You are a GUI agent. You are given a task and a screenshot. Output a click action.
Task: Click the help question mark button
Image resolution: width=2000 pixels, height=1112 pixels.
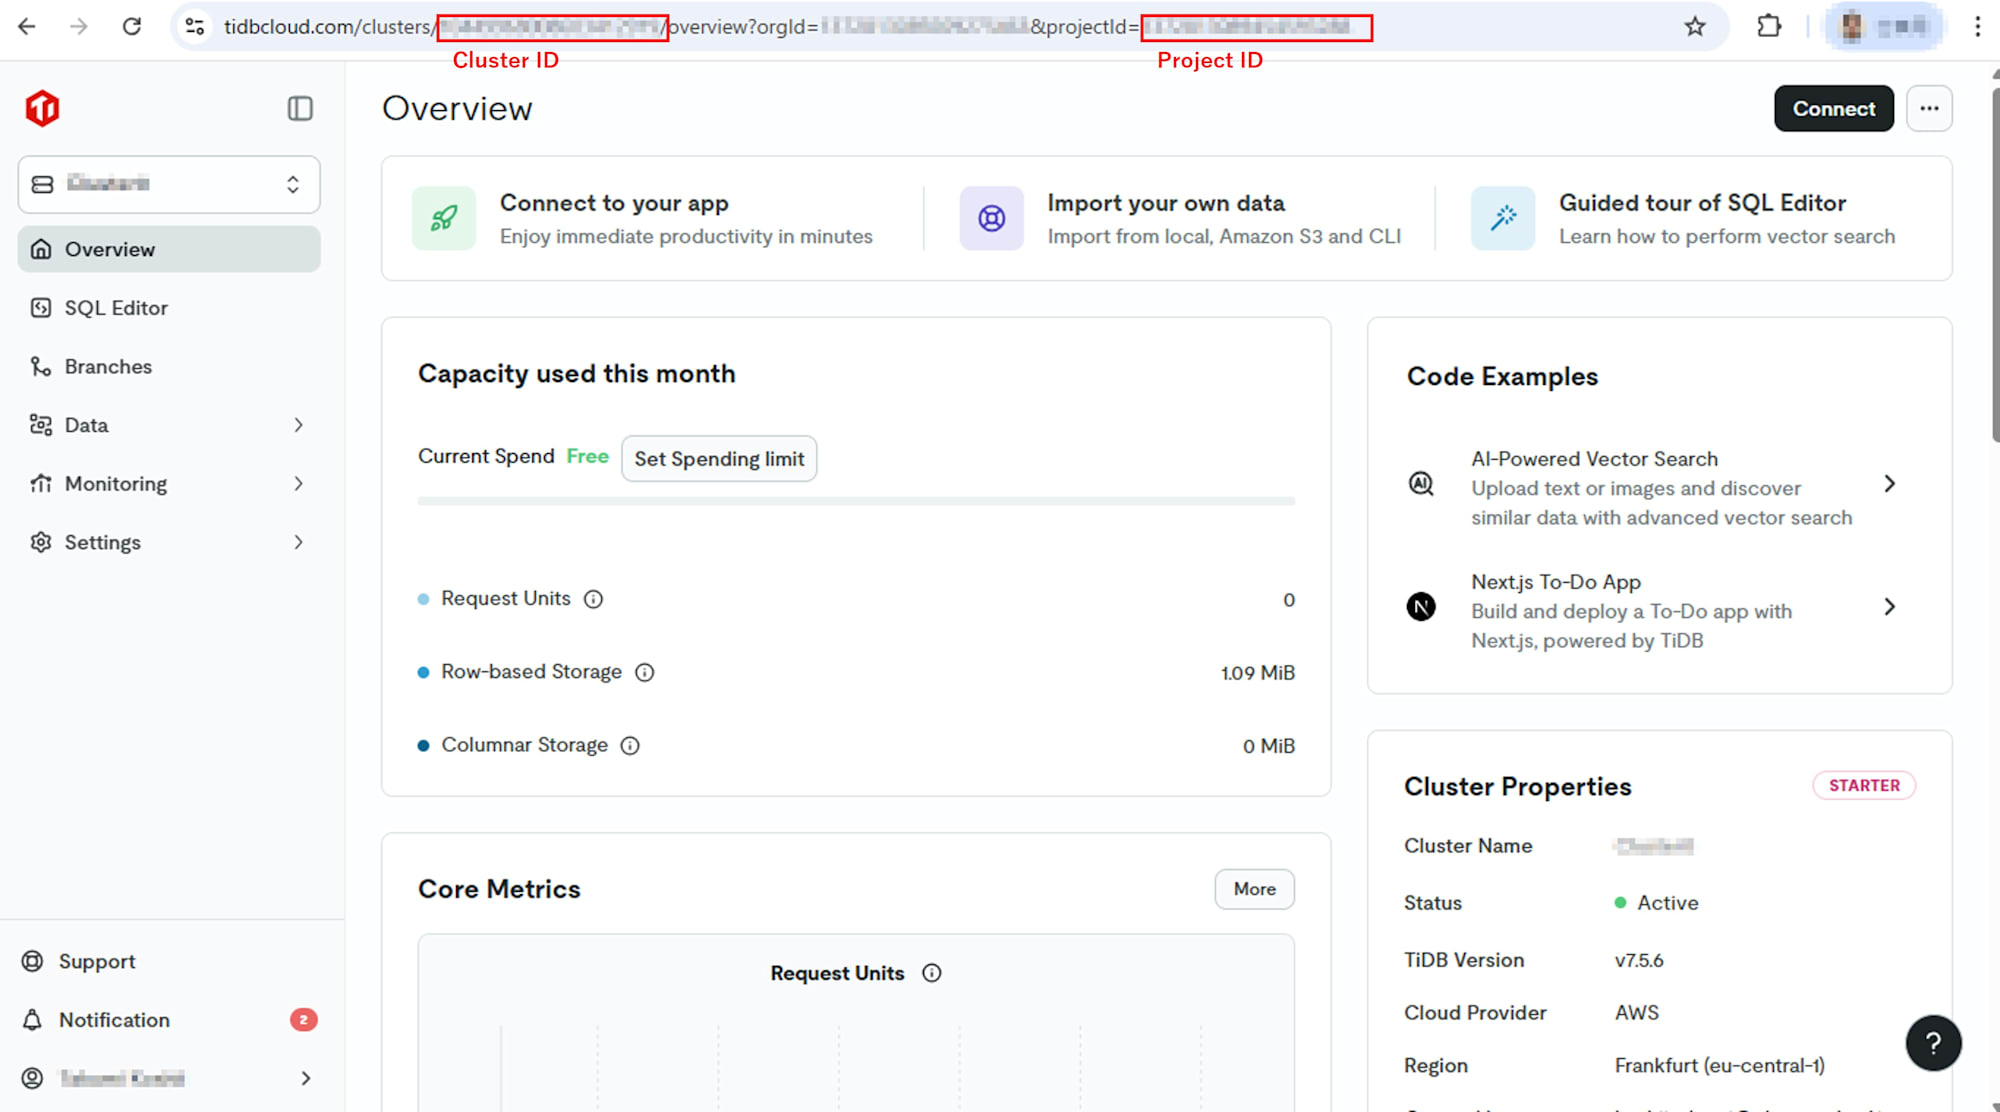[1933, 1043]
